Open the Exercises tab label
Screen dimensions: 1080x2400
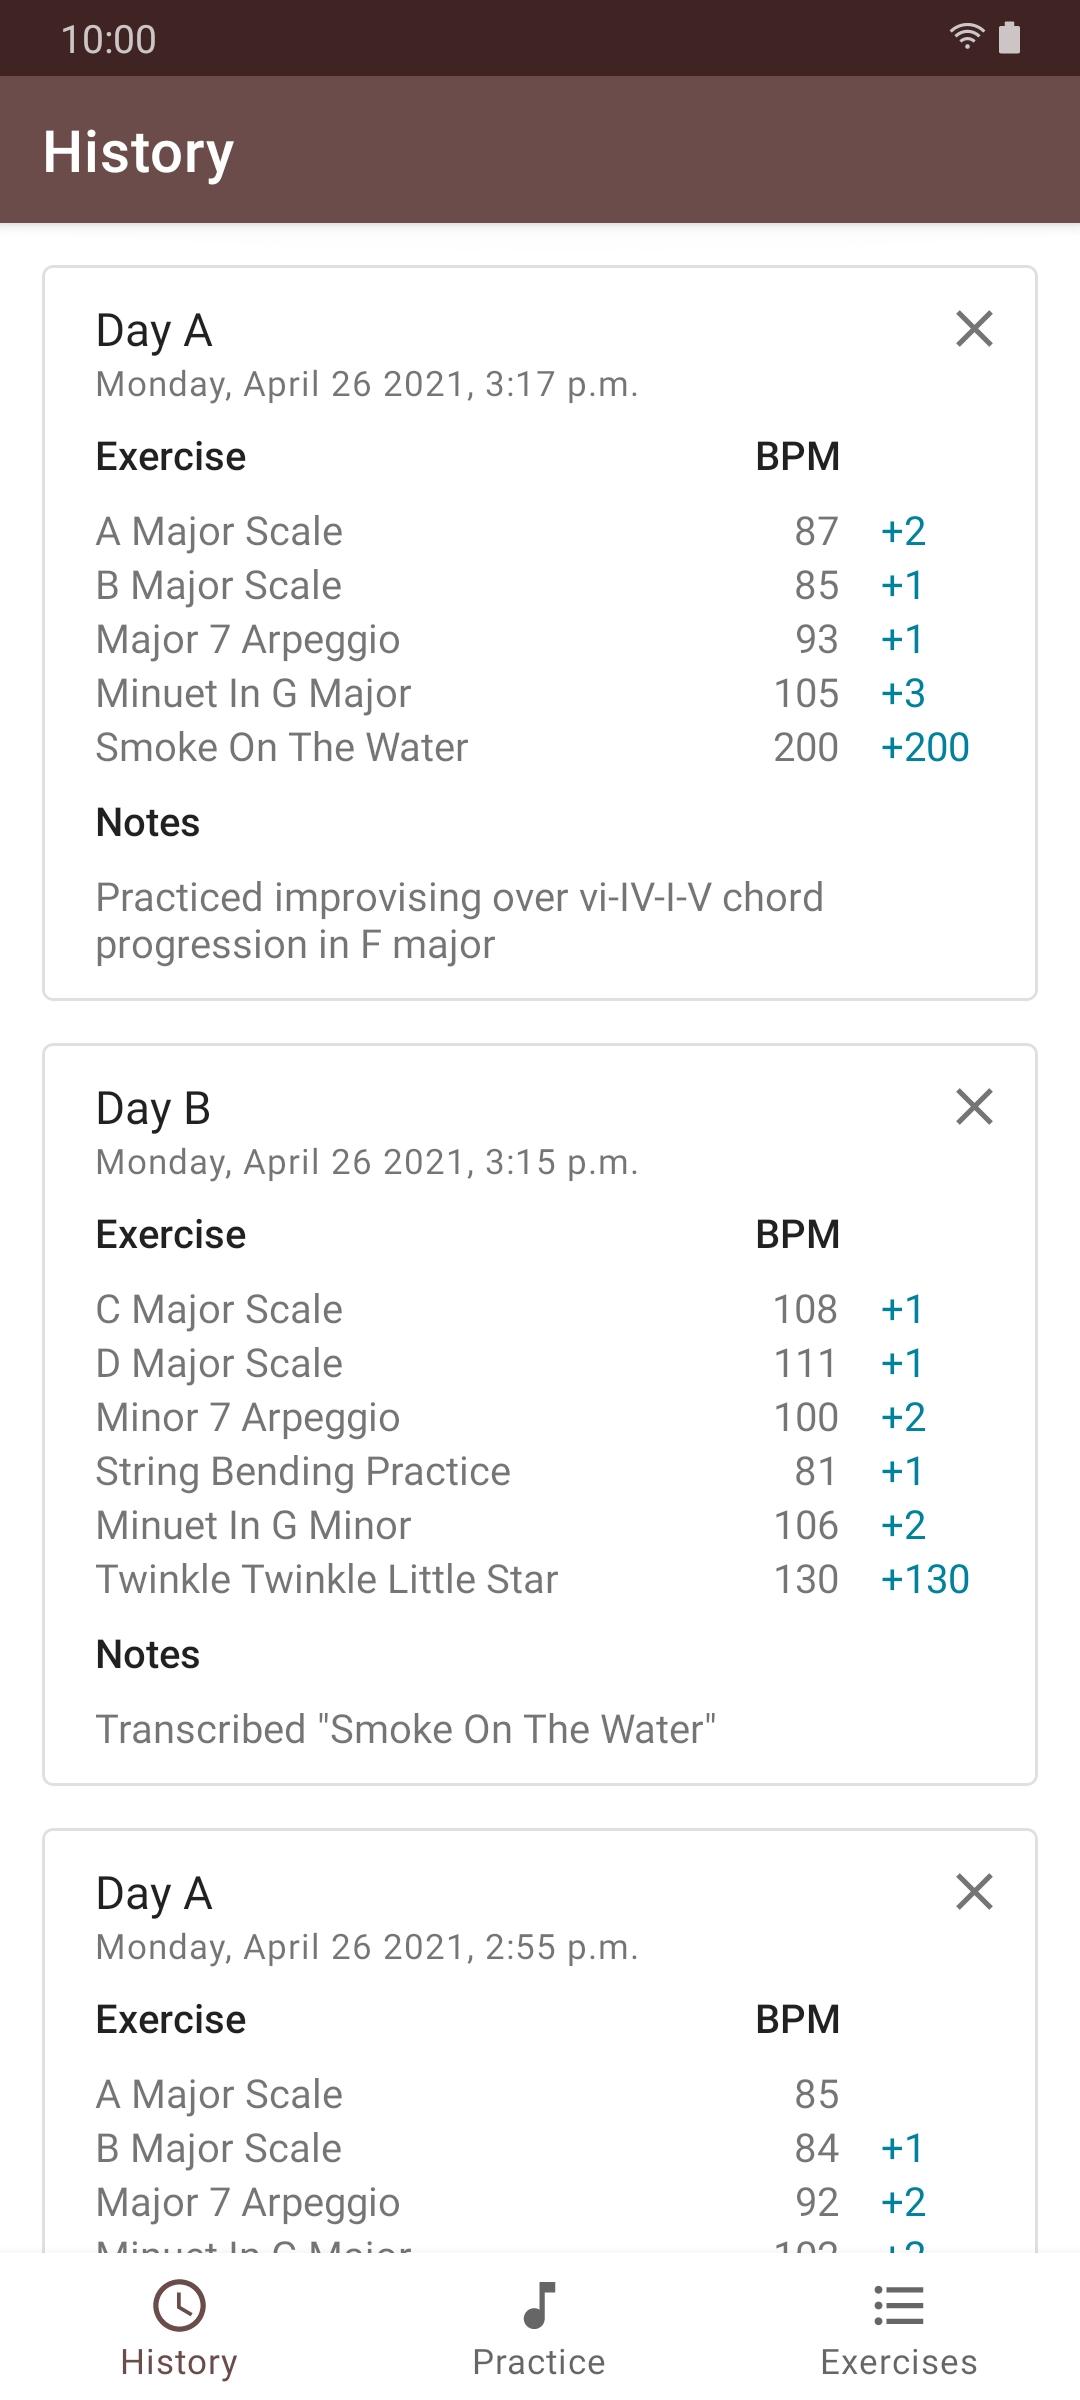[899, 2362]
